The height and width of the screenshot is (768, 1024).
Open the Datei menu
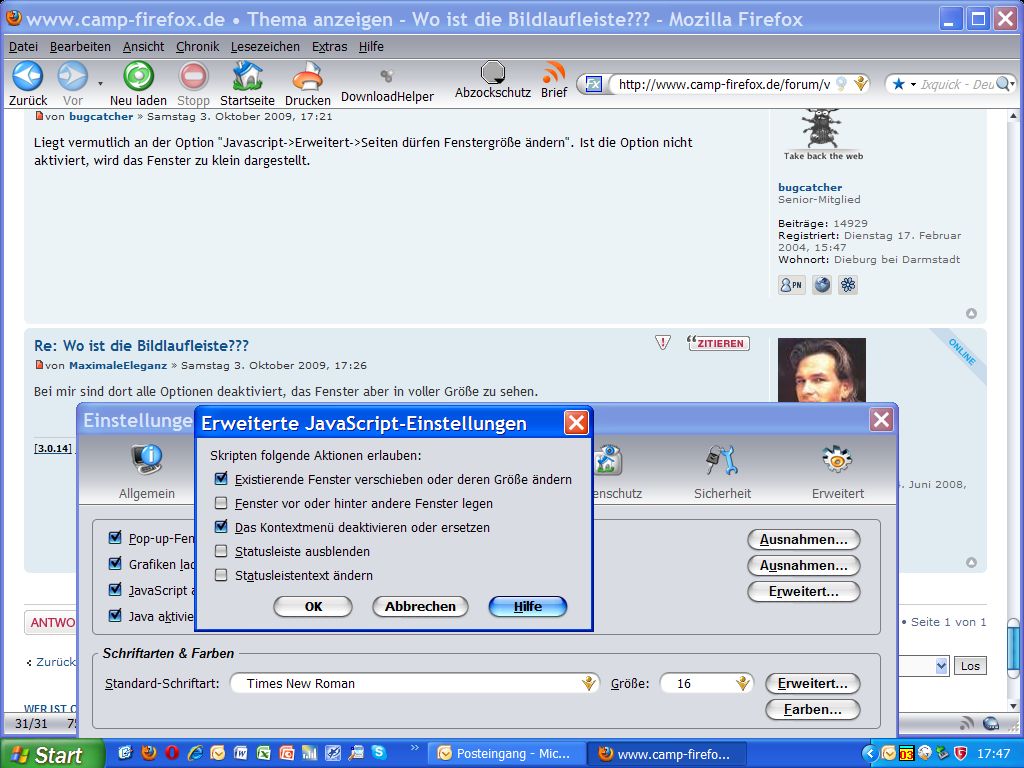(x=23, y=46)
